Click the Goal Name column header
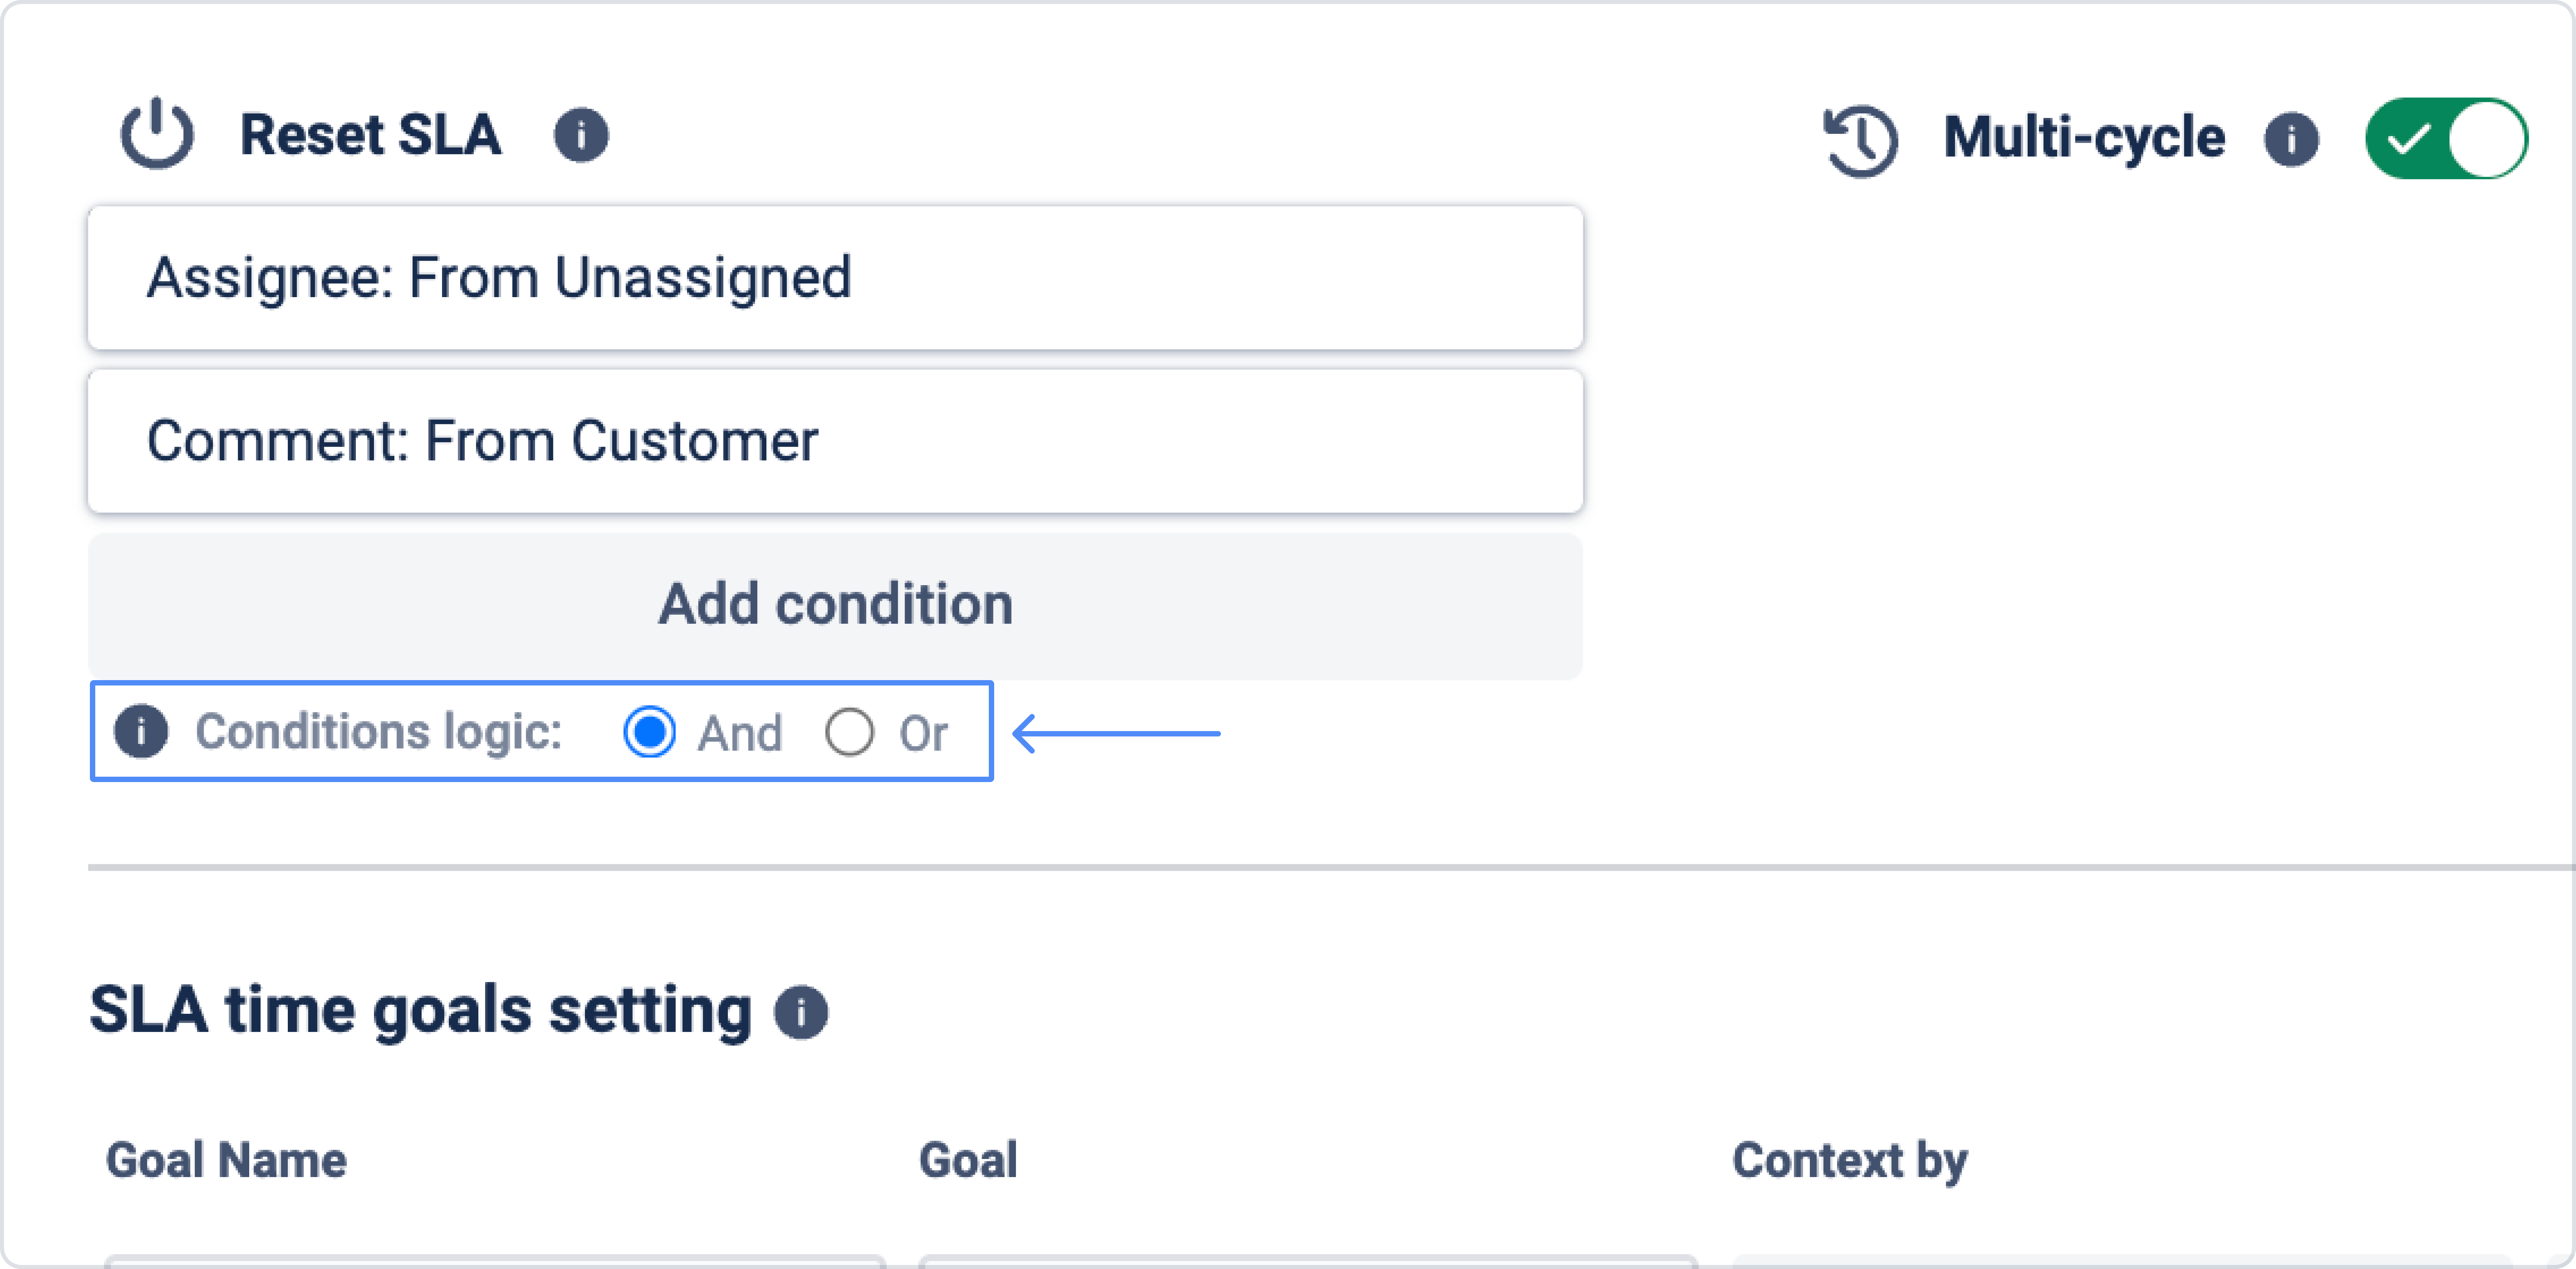The image size is (2576, 1269). tap(226, 1160)
